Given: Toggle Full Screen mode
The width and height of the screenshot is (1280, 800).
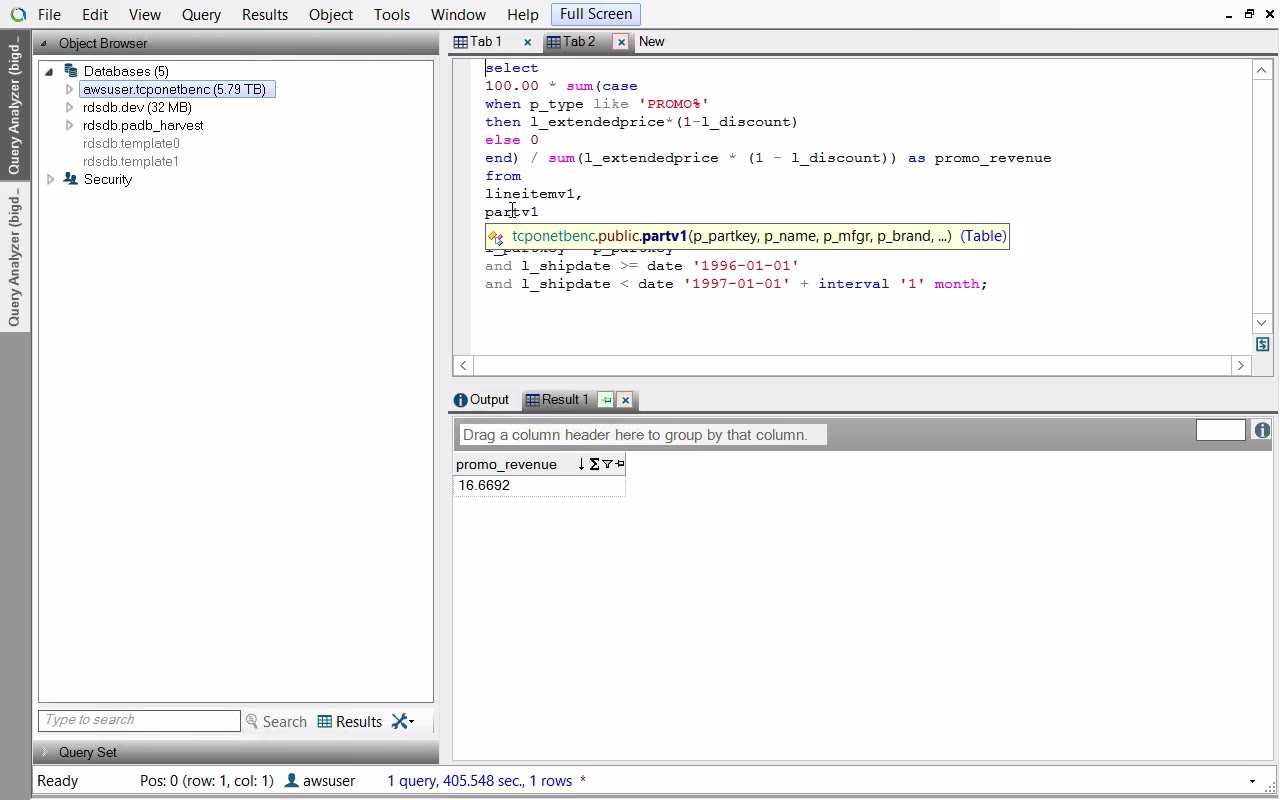Looking at the screenshot, I should tap(595, 14).
